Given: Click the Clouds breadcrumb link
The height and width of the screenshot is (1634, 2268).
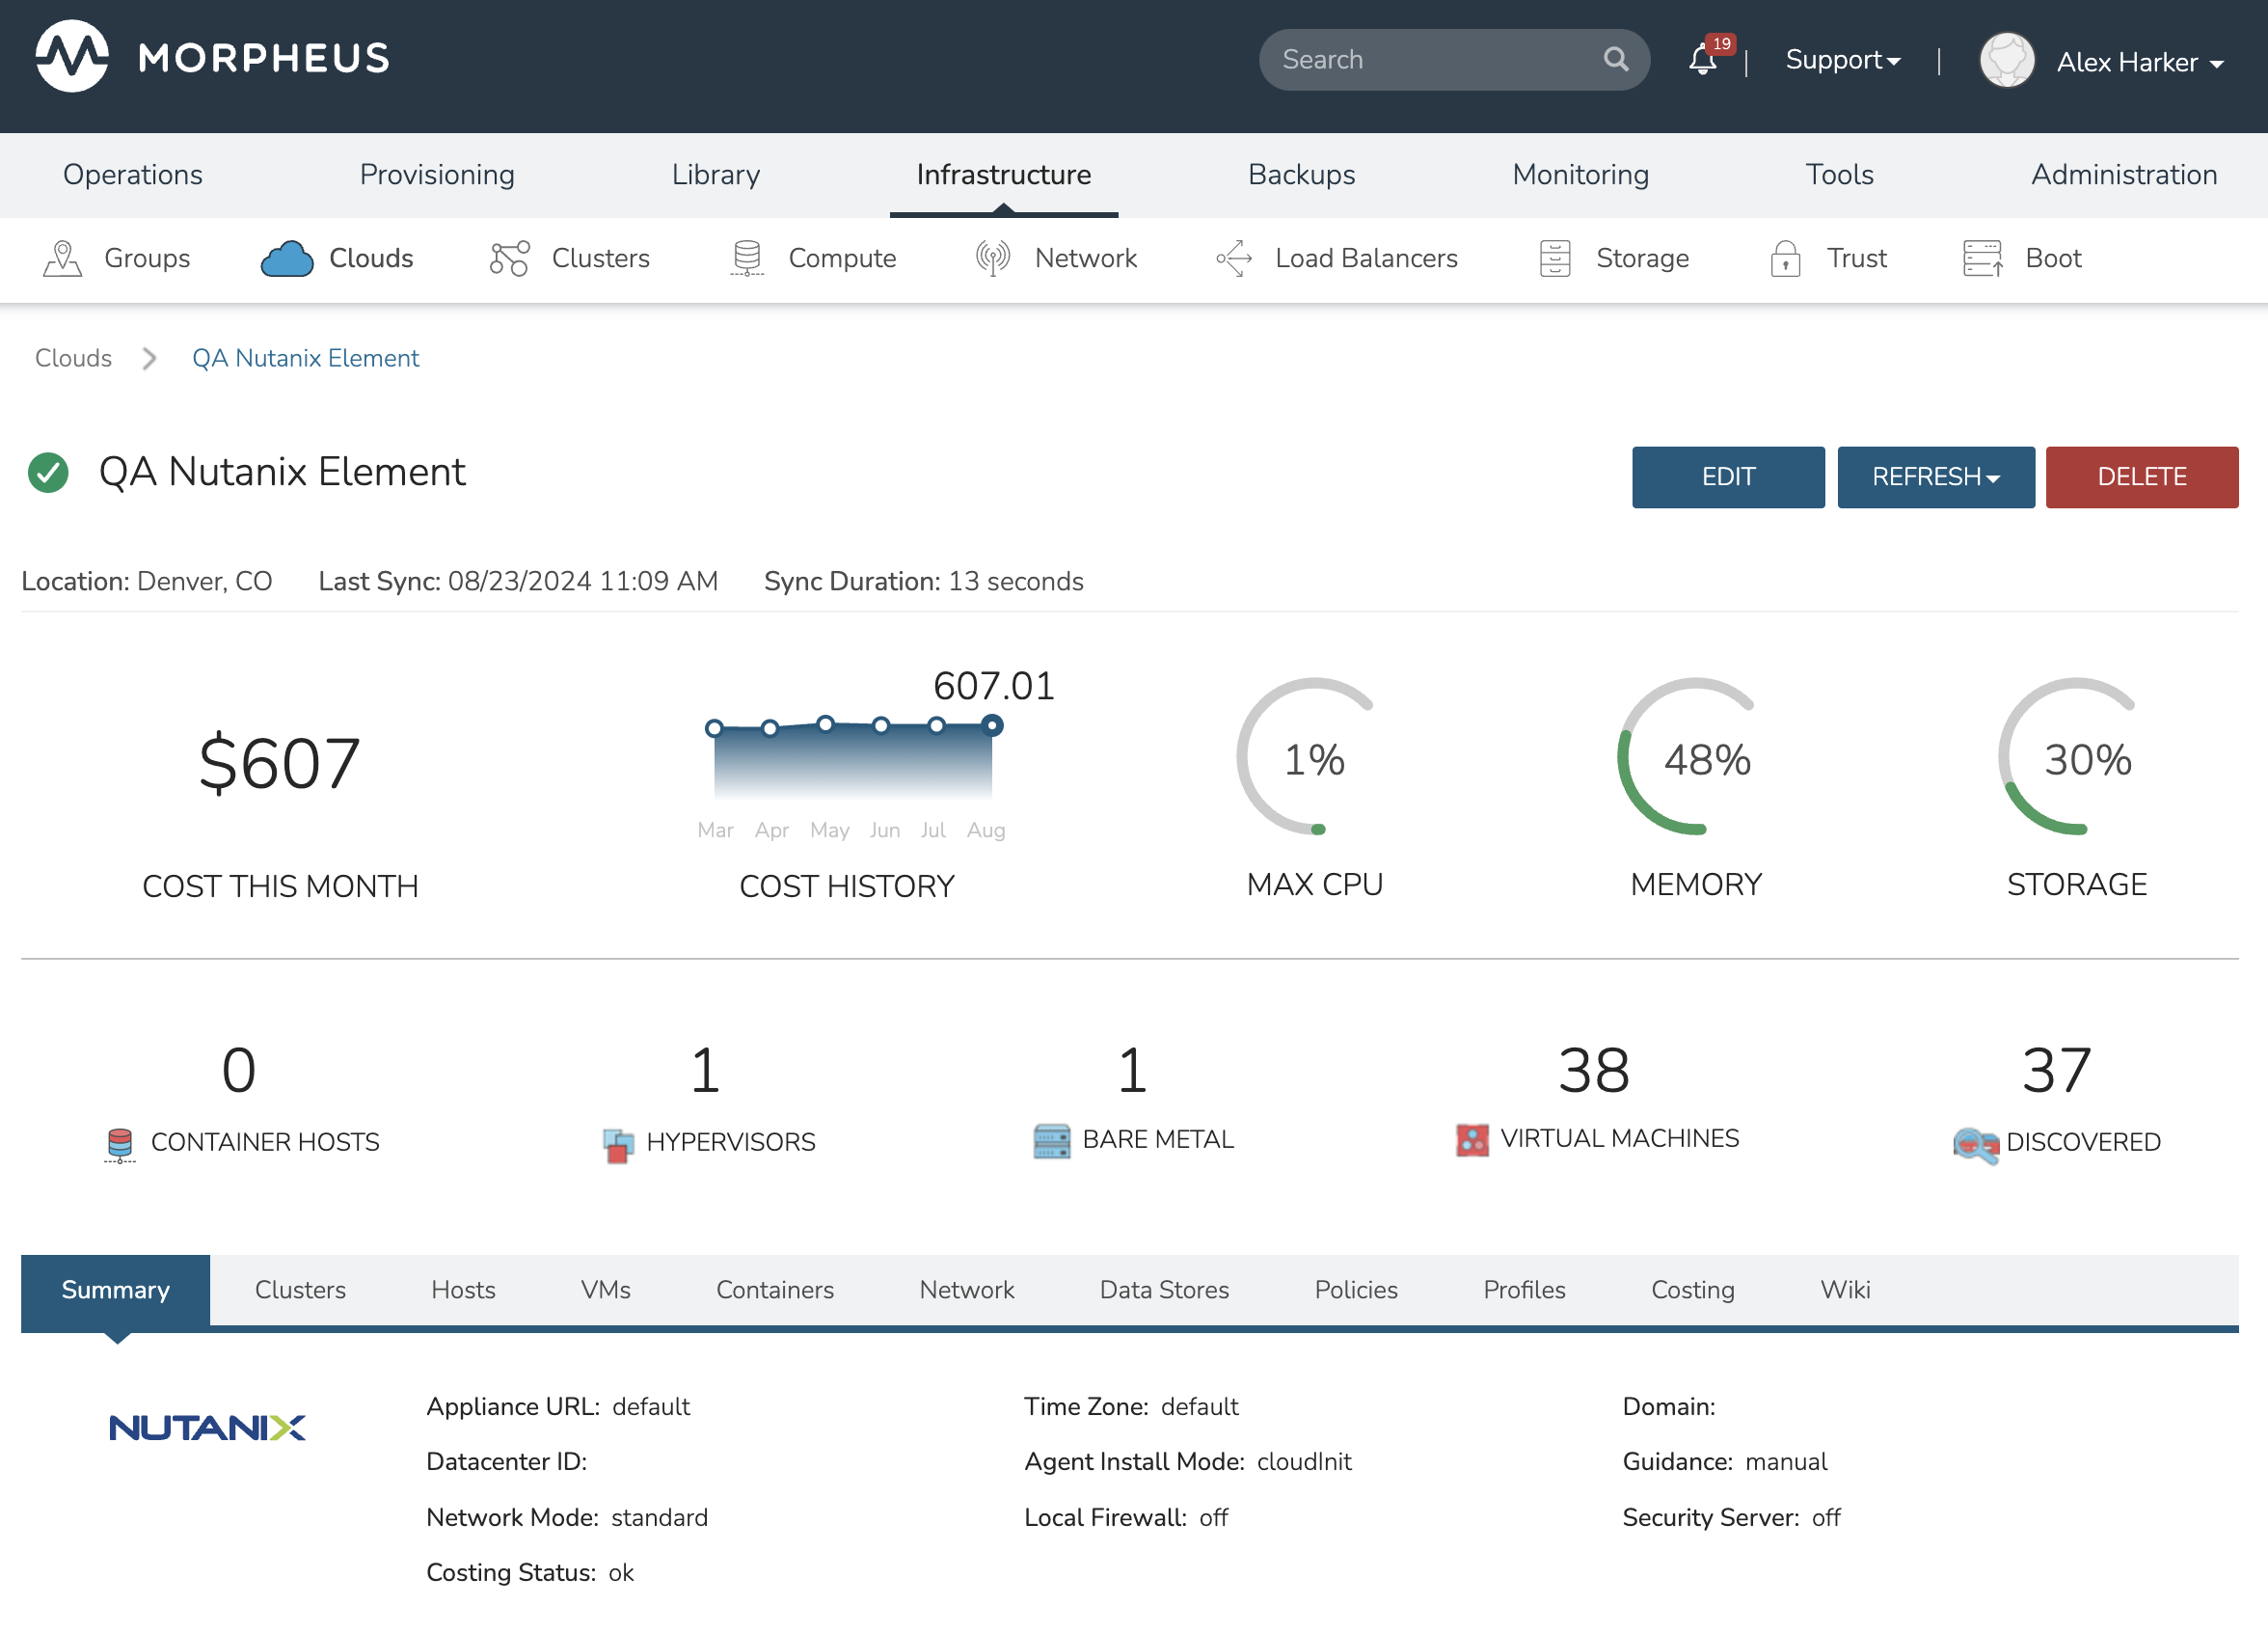Looking at the screenshot, I should click(x=73, y=358).
